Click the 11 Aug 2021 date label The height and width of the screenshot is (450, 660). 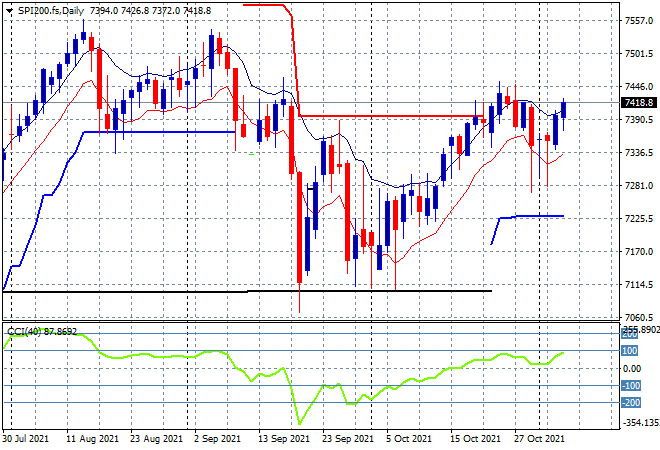click(92, 439)
